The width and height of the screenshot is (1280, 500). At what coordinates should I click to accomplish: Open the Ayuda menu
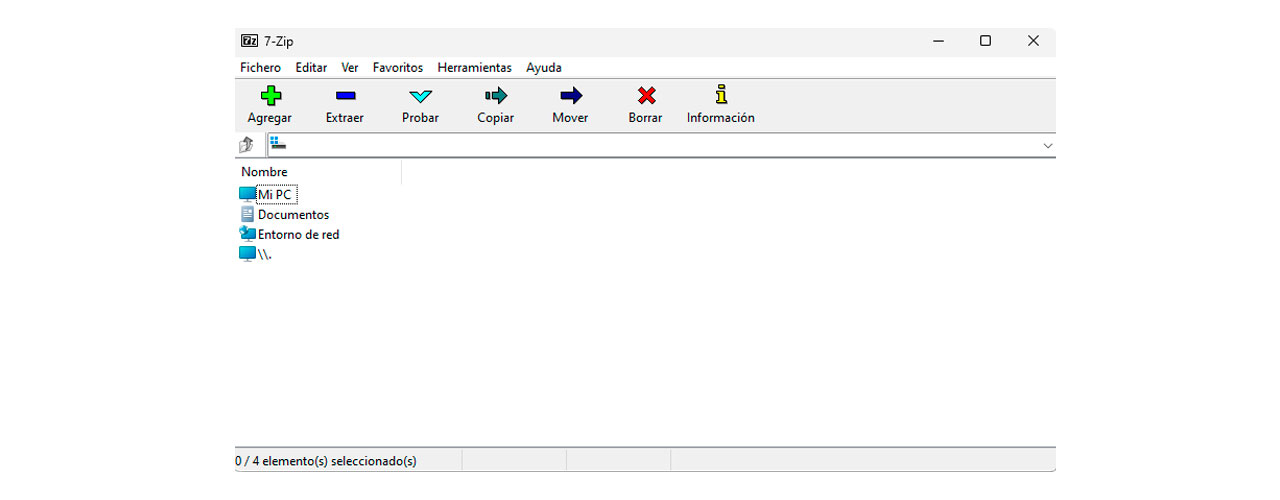pos(544,68)
